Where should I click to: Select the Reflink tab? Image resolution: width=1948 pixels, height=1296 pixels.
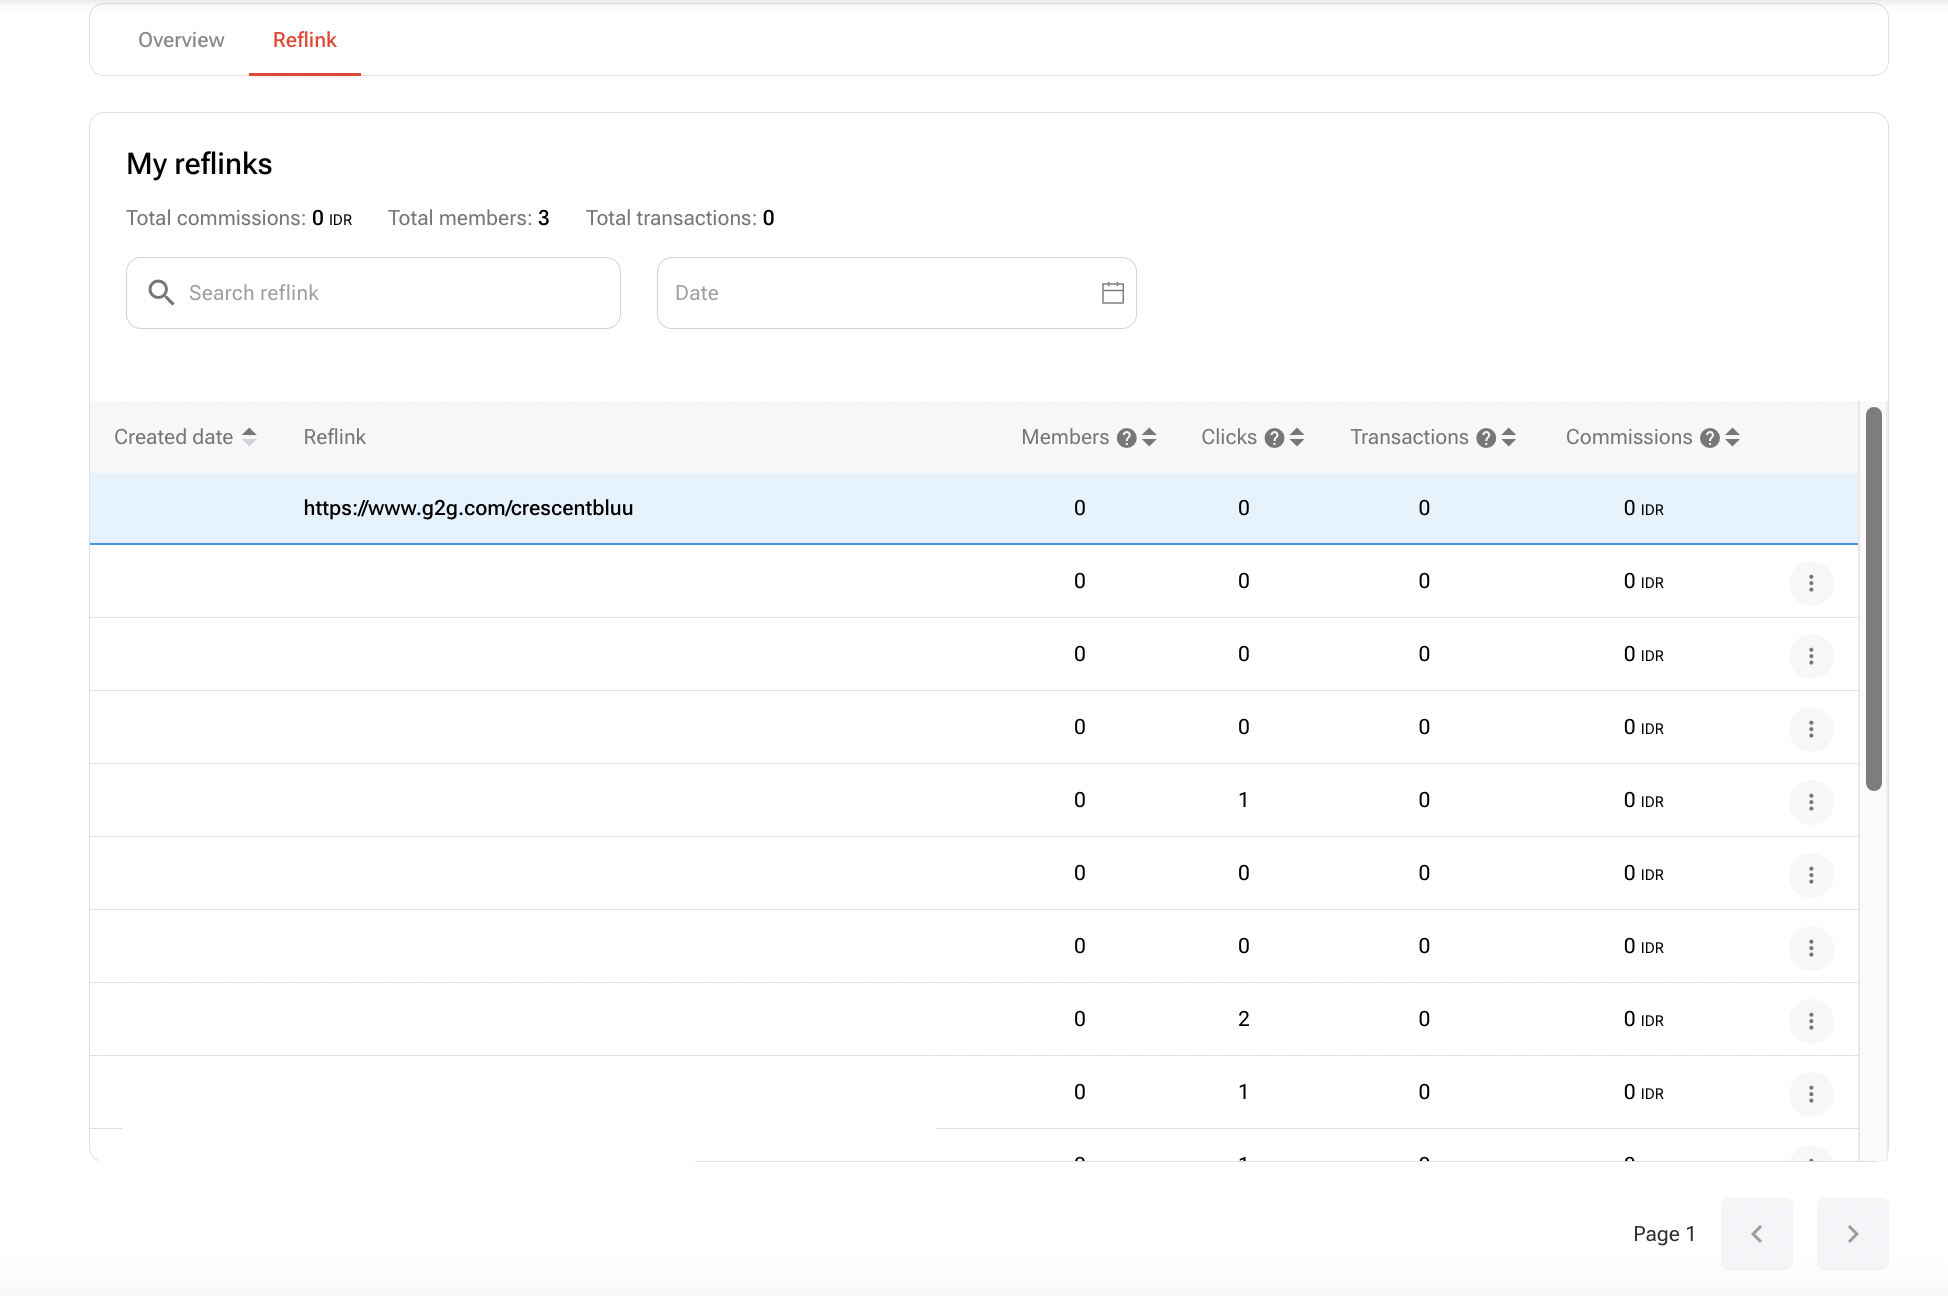tap(304, 40)
